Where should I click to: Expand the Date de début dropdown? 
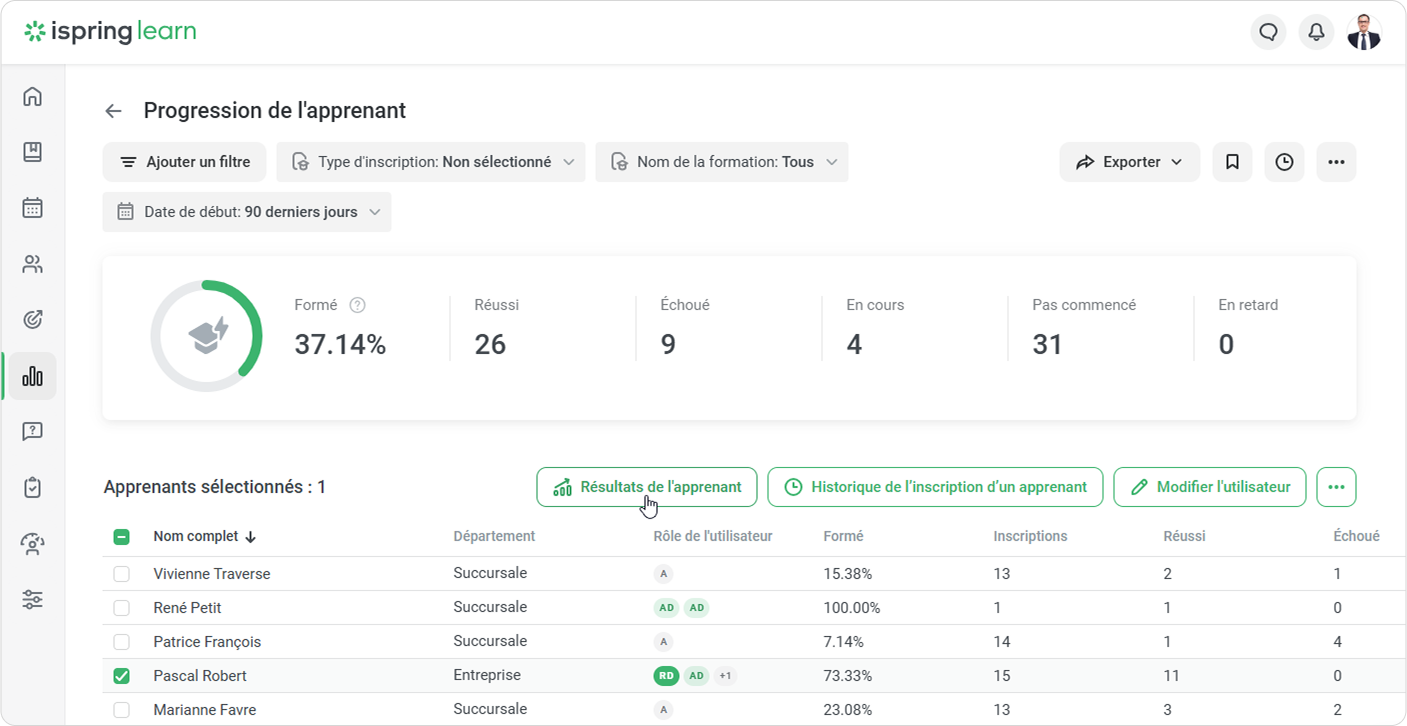(247, 212)
